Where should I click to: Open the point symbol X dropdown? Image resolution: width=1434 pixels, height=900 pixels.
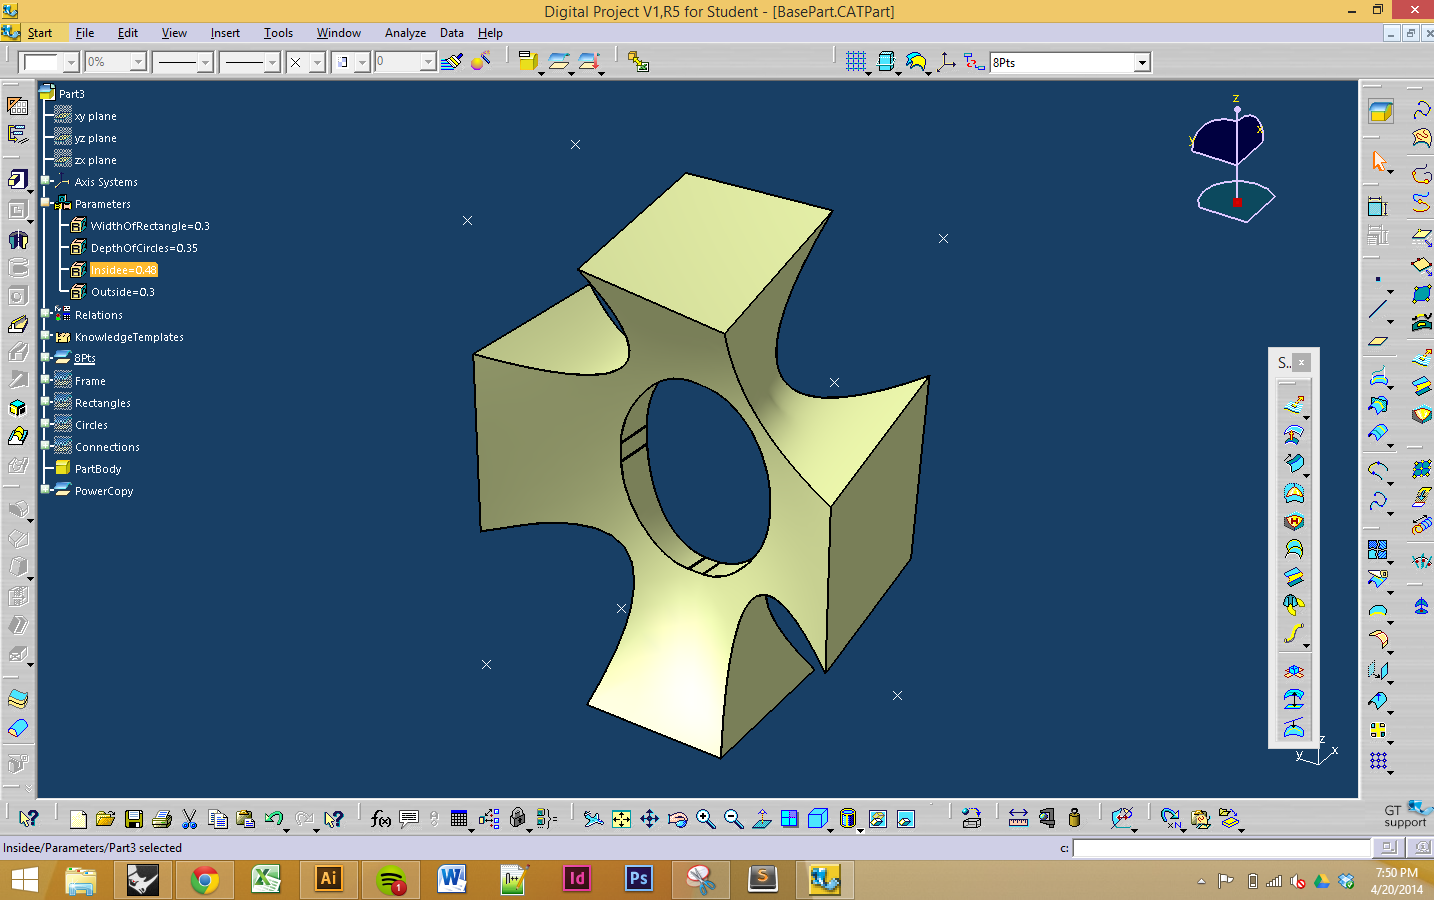(317, 62)
